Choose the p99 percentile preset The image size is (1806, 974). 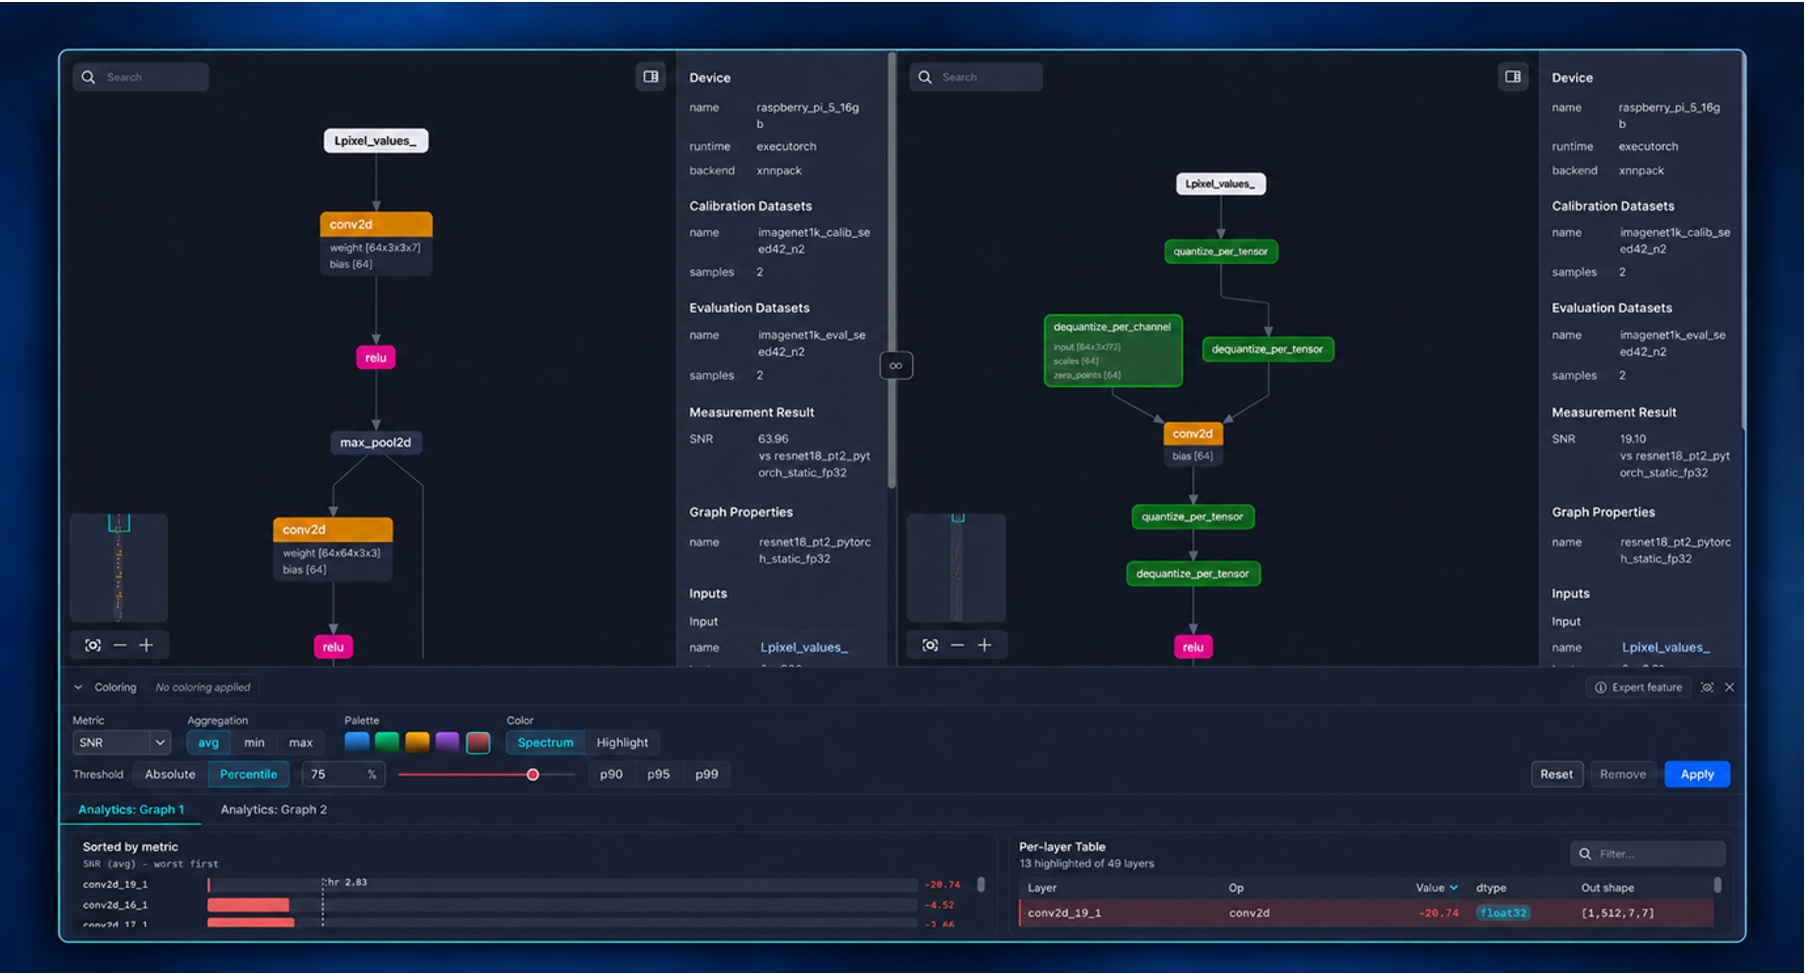coord(706,775)
